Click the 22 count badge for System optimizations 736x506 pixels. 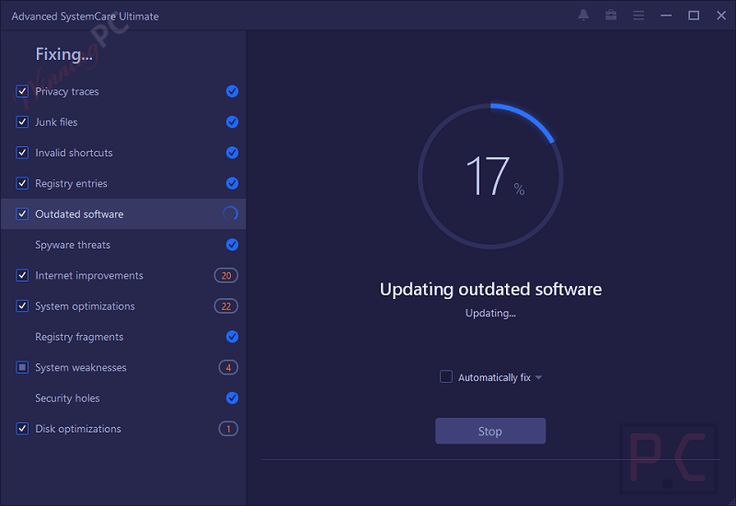[x=226, y=306]
